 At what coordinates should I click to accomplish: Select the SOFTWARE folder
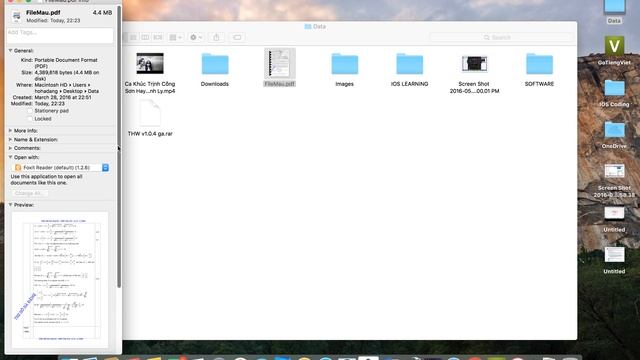539,64
